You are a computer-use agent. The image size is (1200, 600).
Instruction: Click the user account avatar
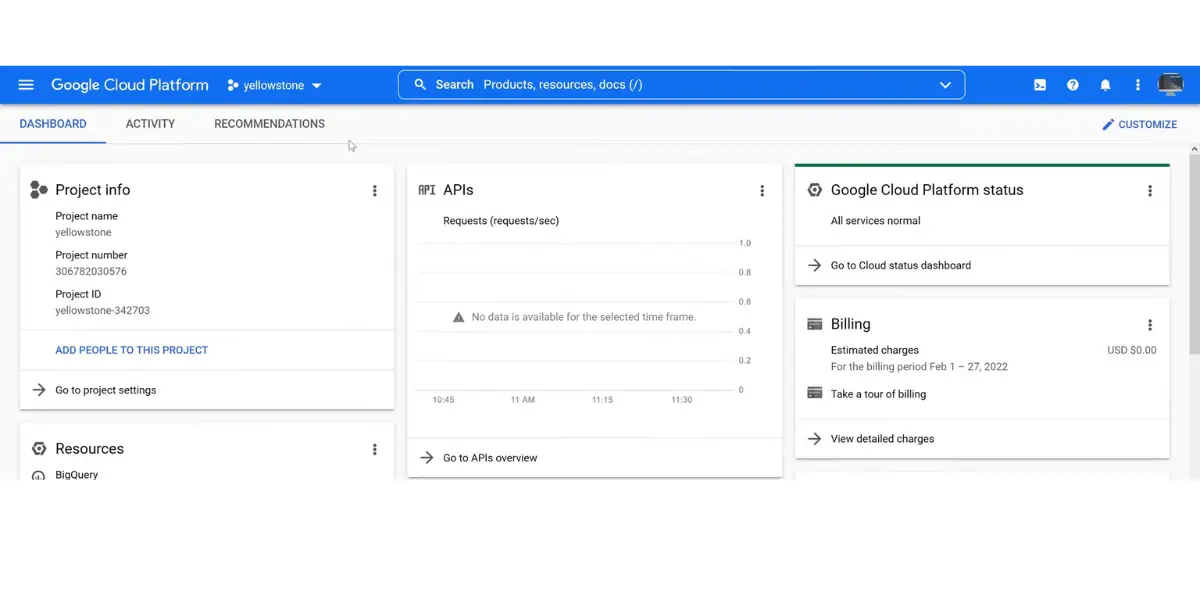1170,85
